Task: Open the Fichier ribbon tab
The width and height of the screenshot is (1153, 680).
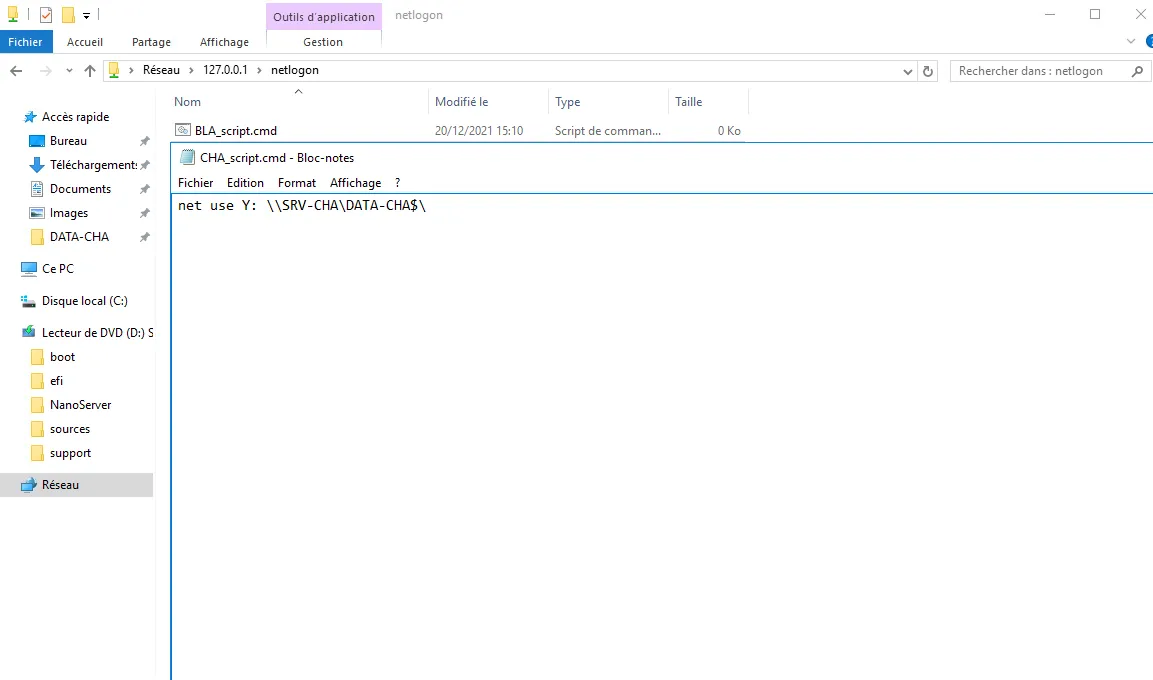Action: point(25,42)
